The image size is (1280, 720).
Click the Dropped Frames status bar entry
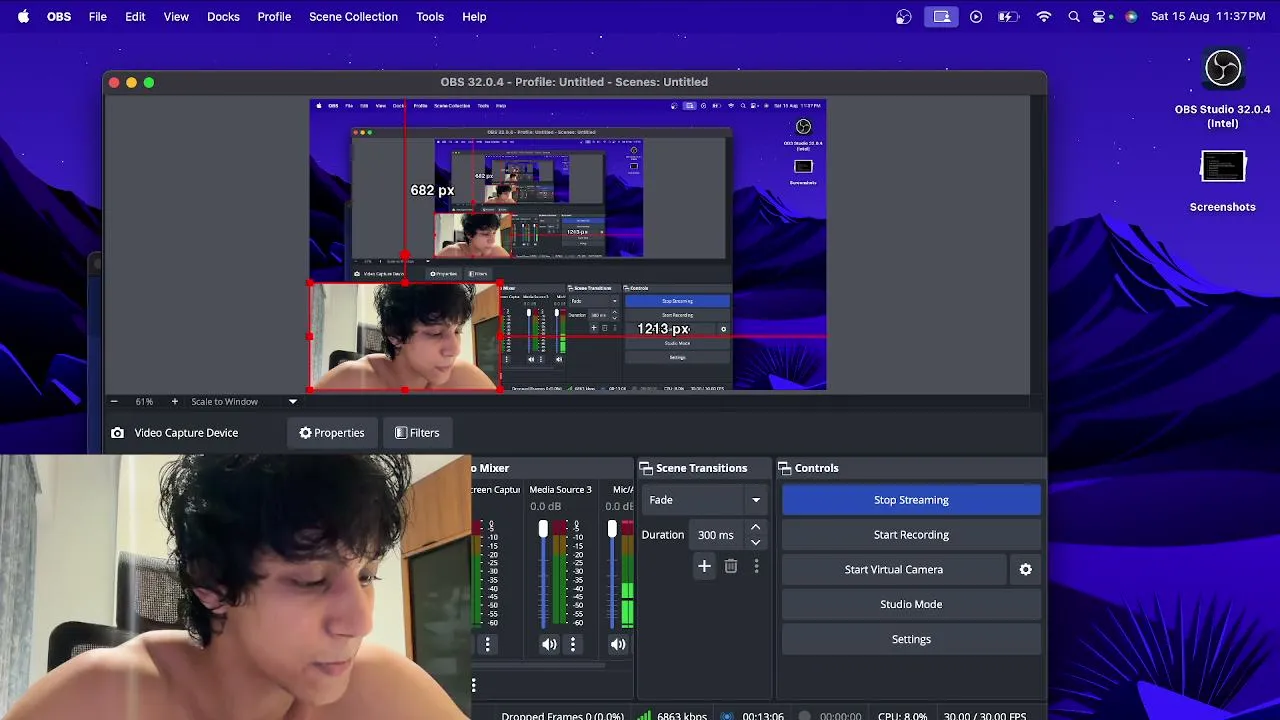[562, 716]
